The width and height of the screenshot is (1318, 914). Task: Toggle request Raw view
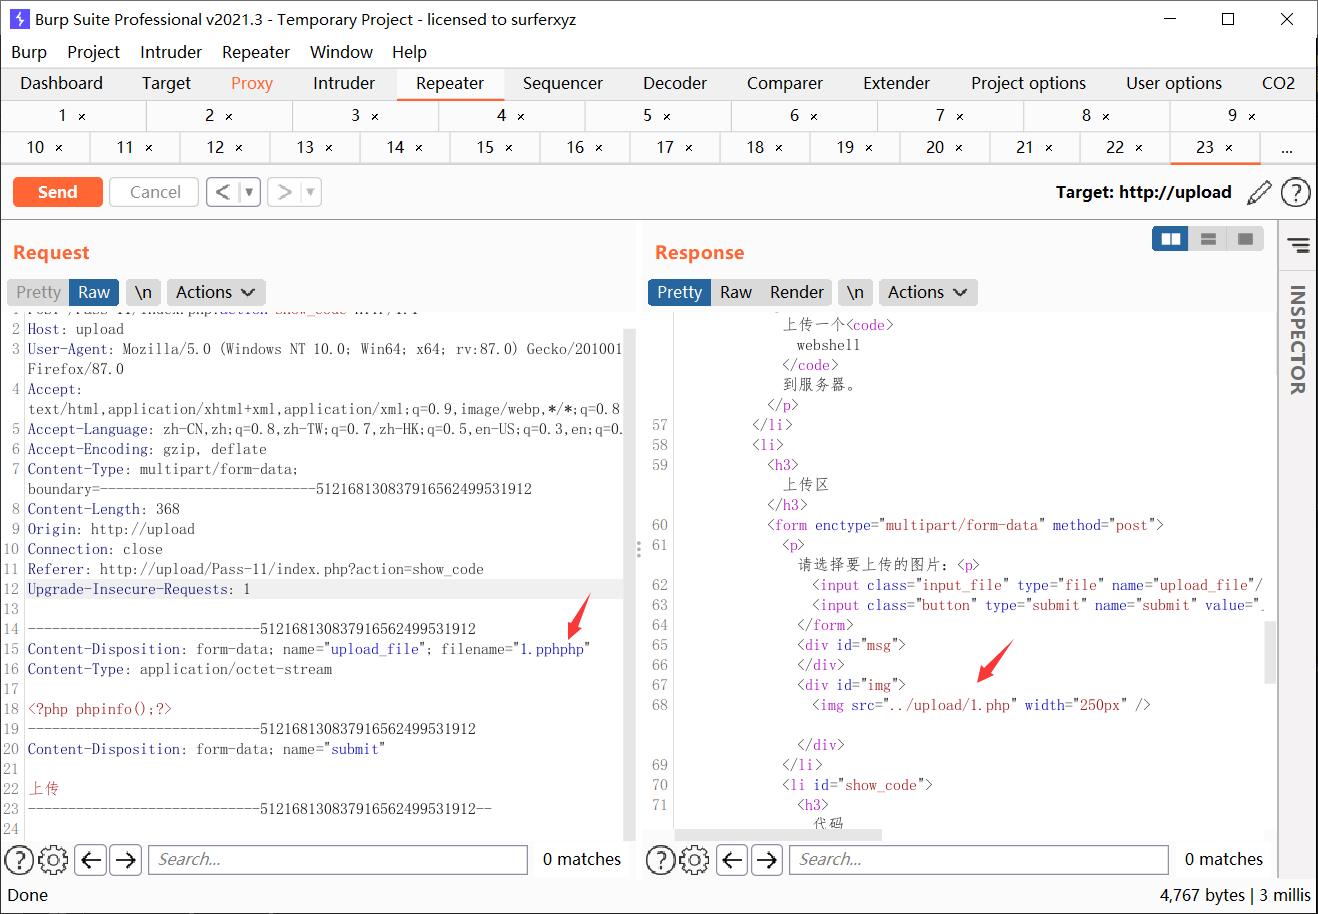[x=94, y=292]
